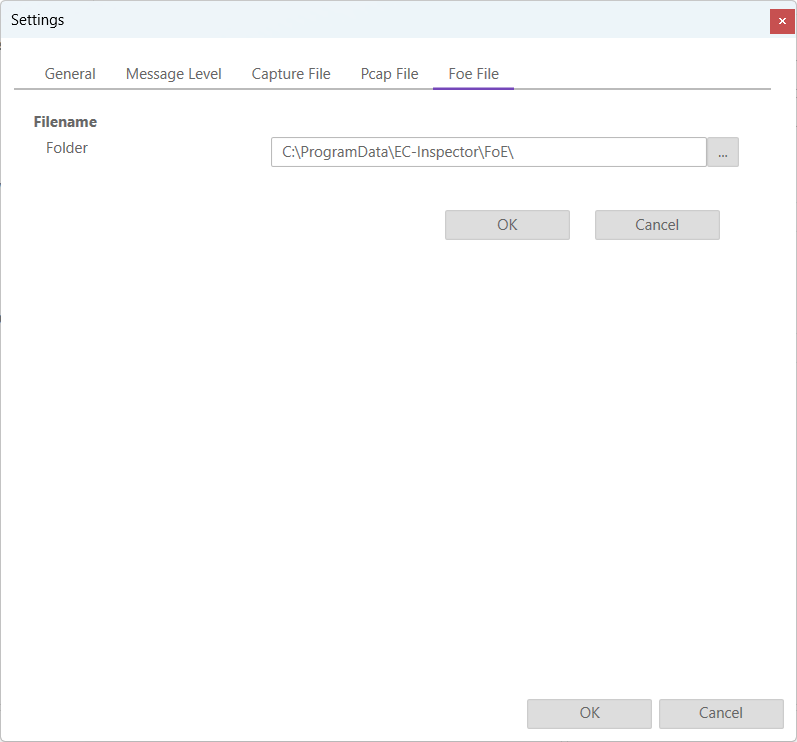Click blank space right of Foe File tab
Viewport: 797px width, 742px height.
pos(640,74)
